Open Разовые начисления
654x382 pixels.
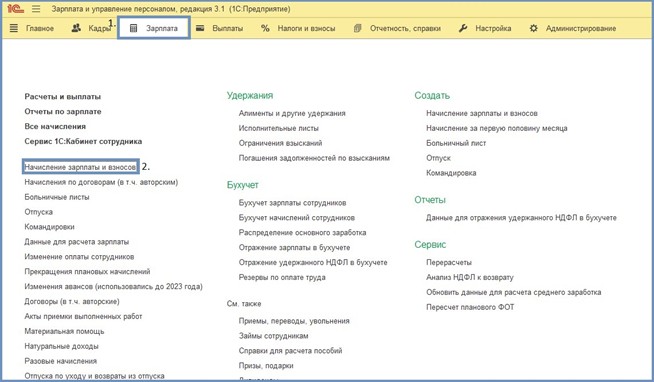tap(60, 361)
